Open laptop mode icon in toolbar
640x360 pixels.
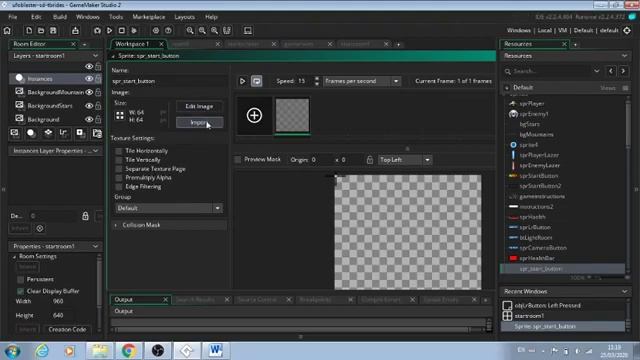coord(248,31)
